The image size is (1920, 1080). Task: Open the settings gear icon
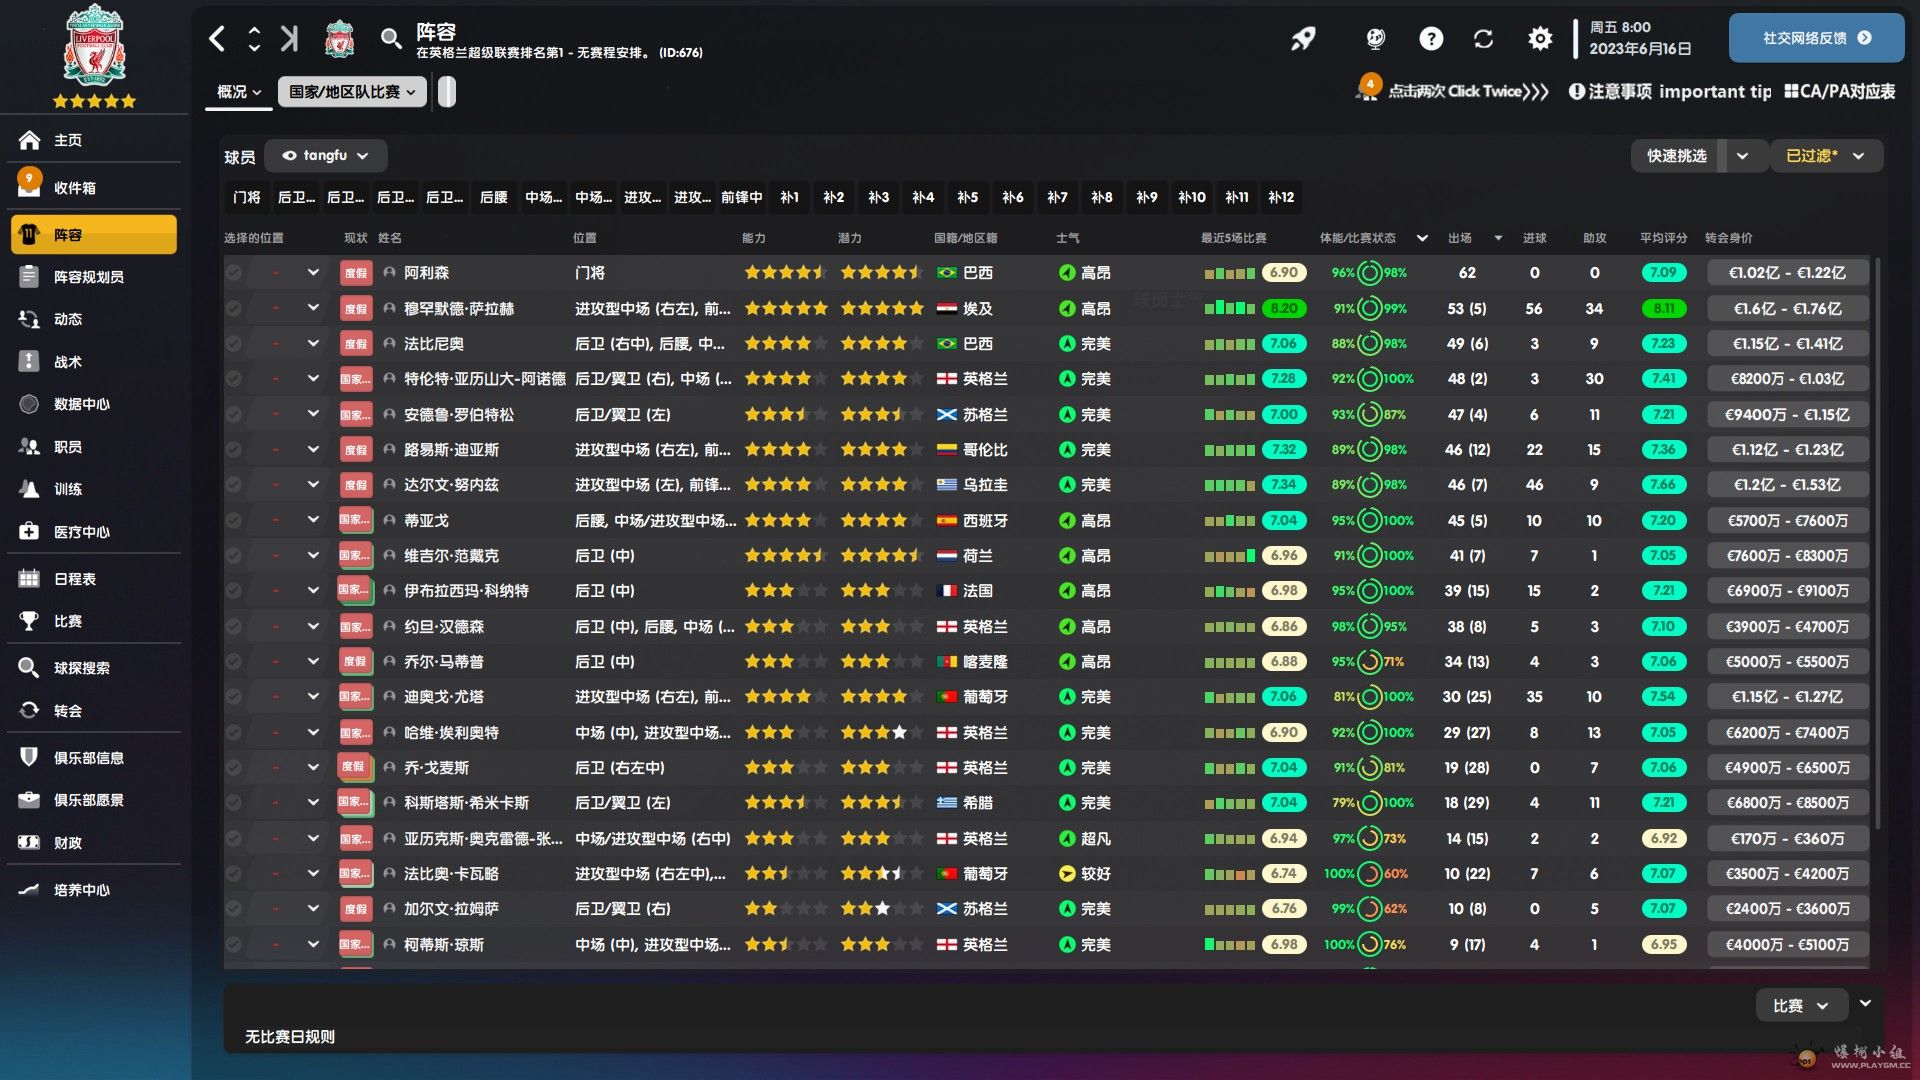(1540, 39)
